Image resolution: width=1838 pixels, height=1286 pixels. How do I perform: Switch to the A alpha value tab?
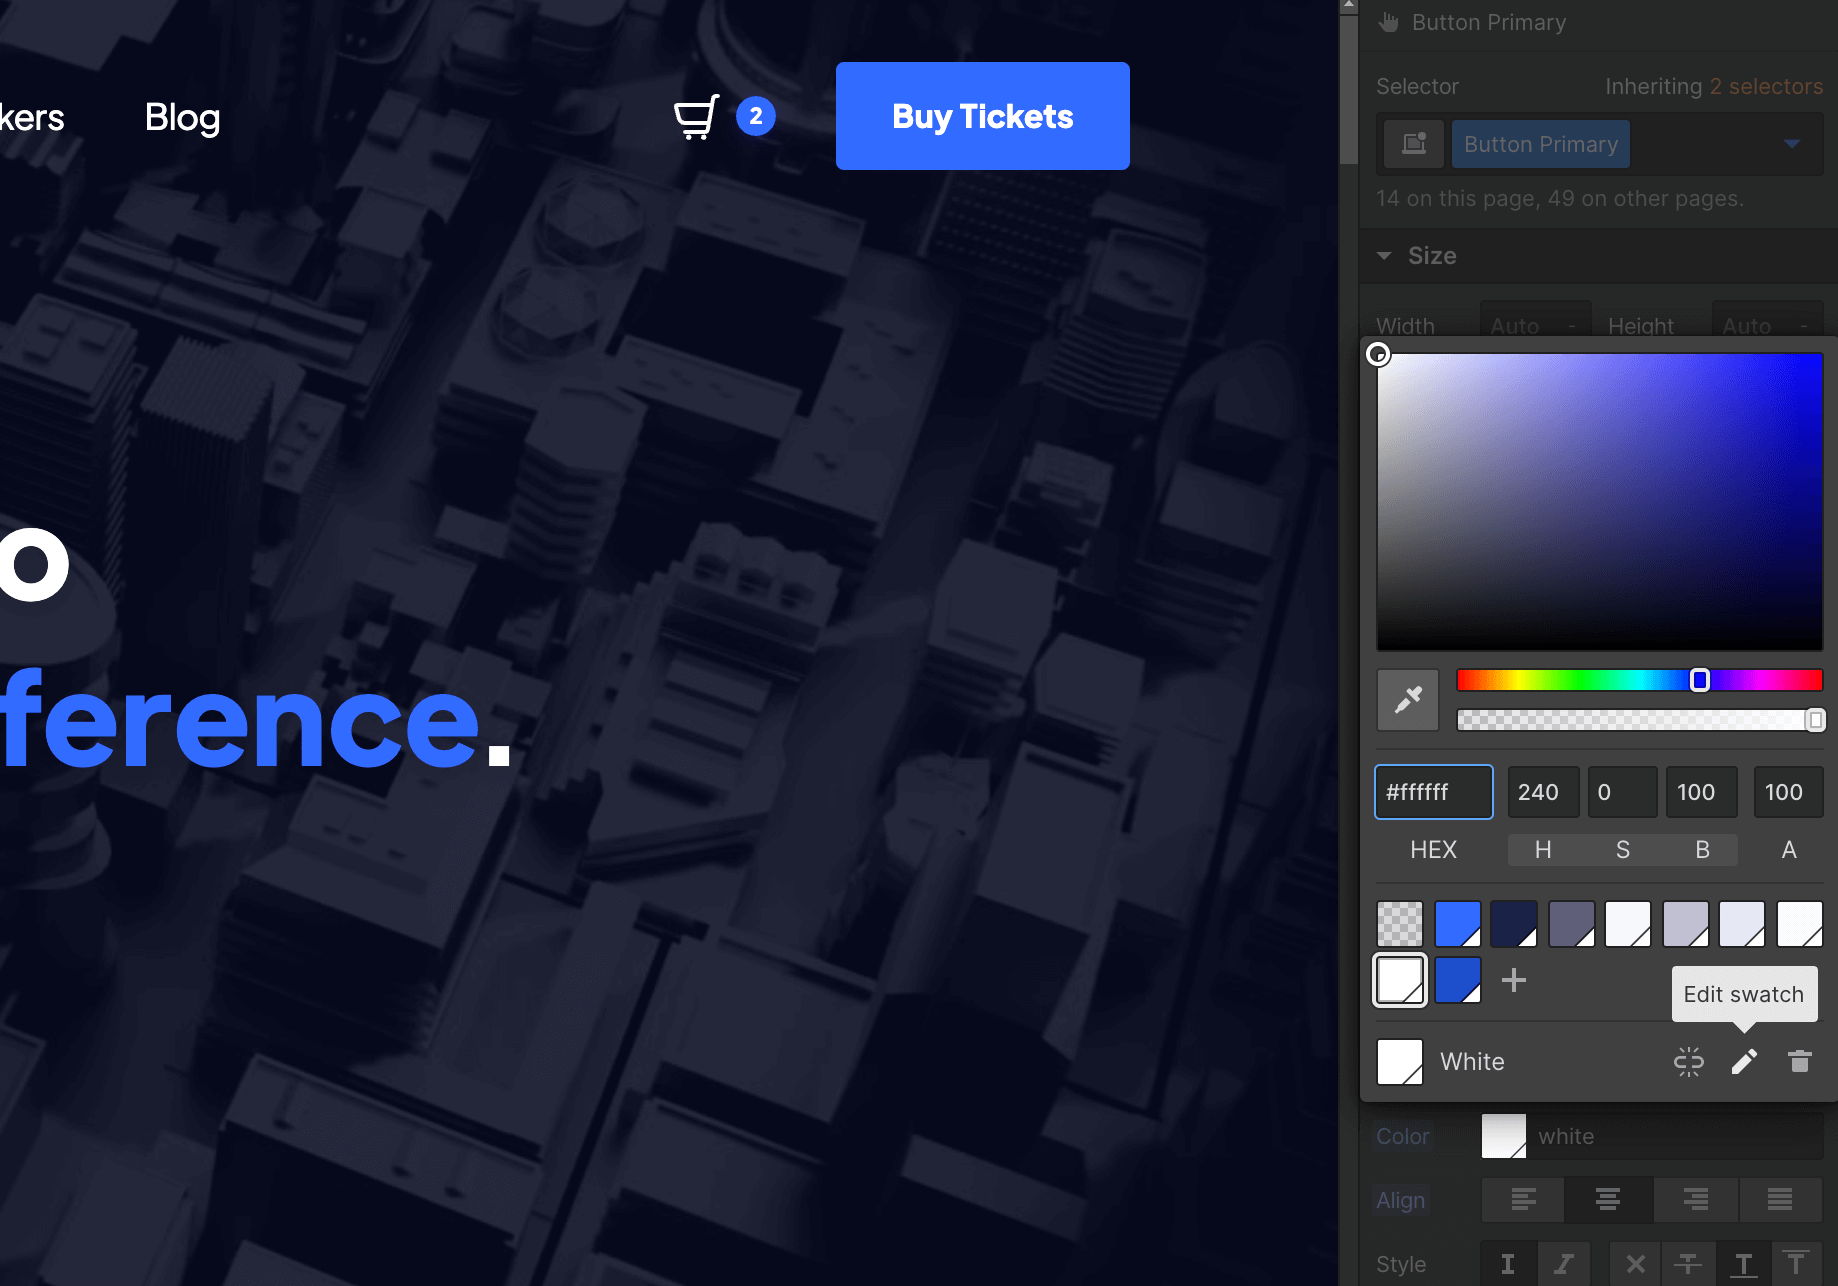tap(1788, 849)
